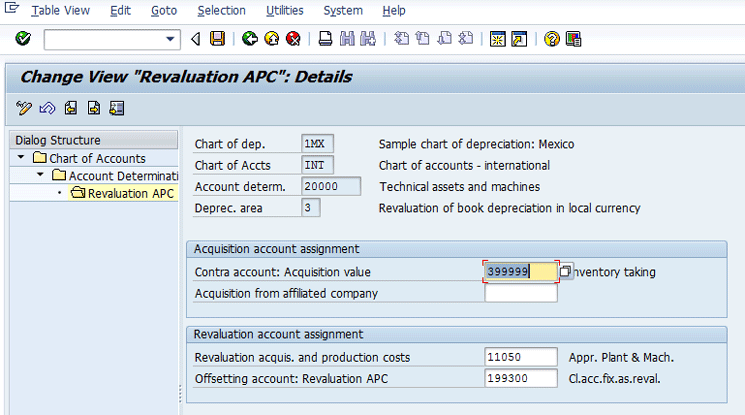Click search help button beside Contra account
The height and width of the screenshot is (415, 745).
(x=565, y=272)
